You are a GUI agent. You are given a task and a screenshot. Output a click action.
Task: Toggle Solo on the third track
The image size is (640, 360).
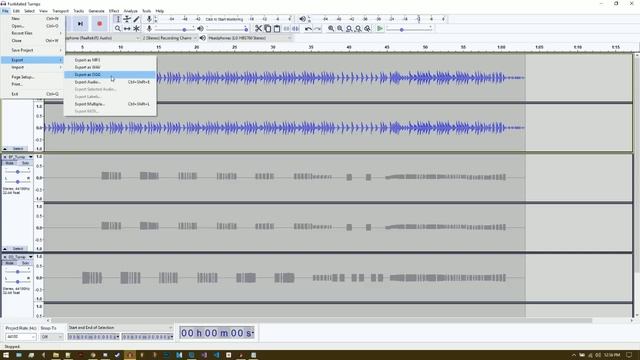[x=25, y=263]
